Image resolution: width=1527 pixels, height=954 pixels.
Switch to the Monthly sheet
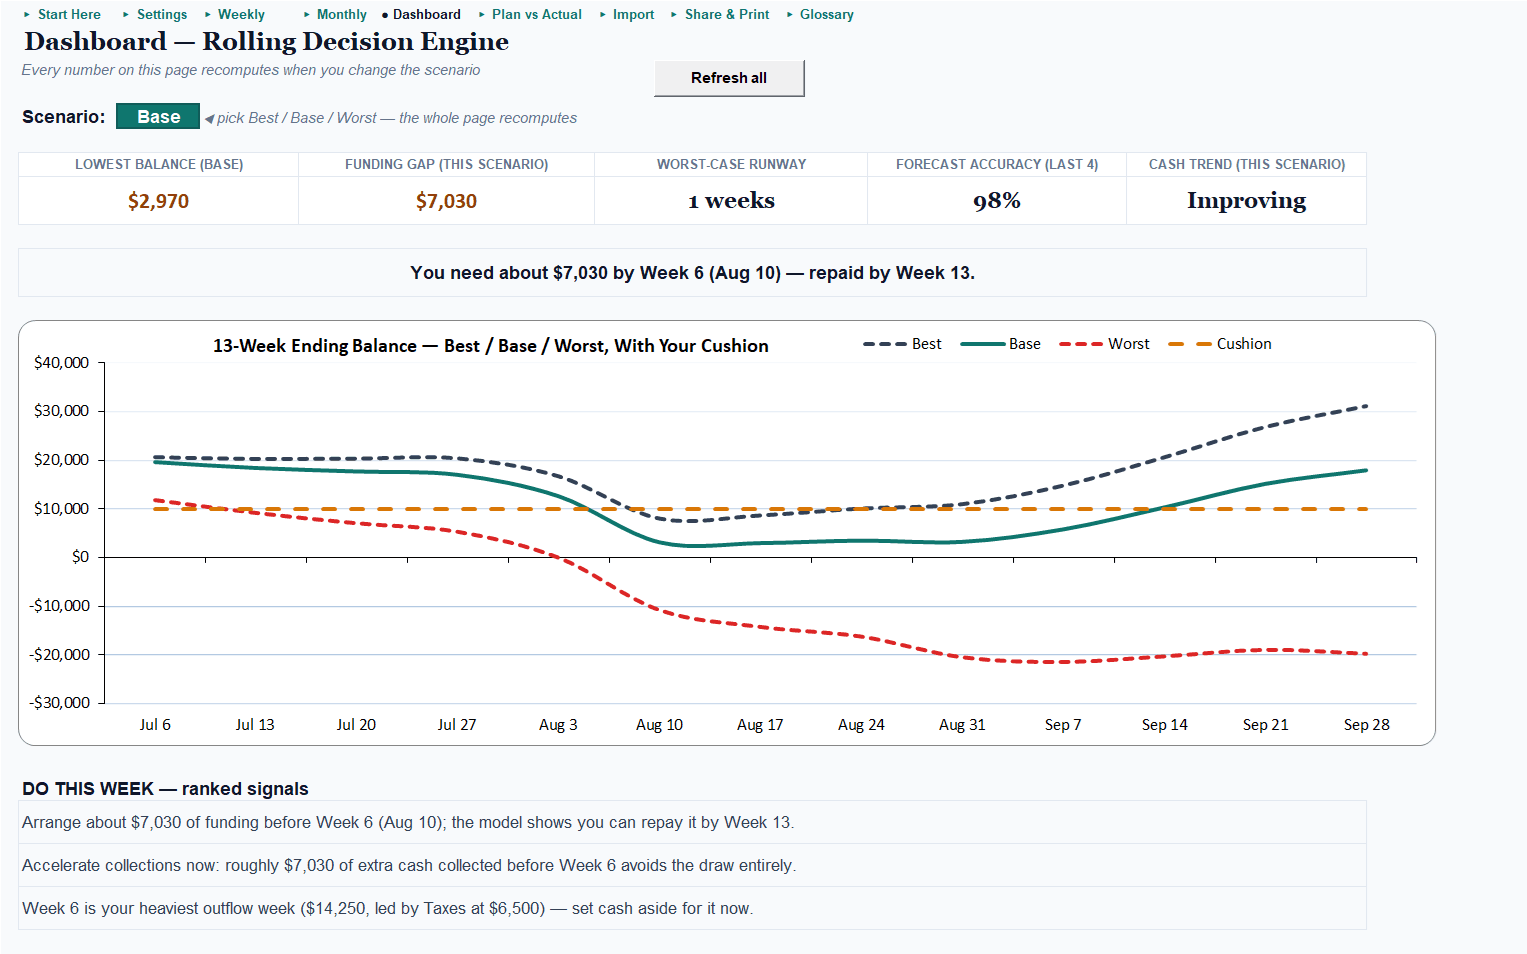pos(342,14)
